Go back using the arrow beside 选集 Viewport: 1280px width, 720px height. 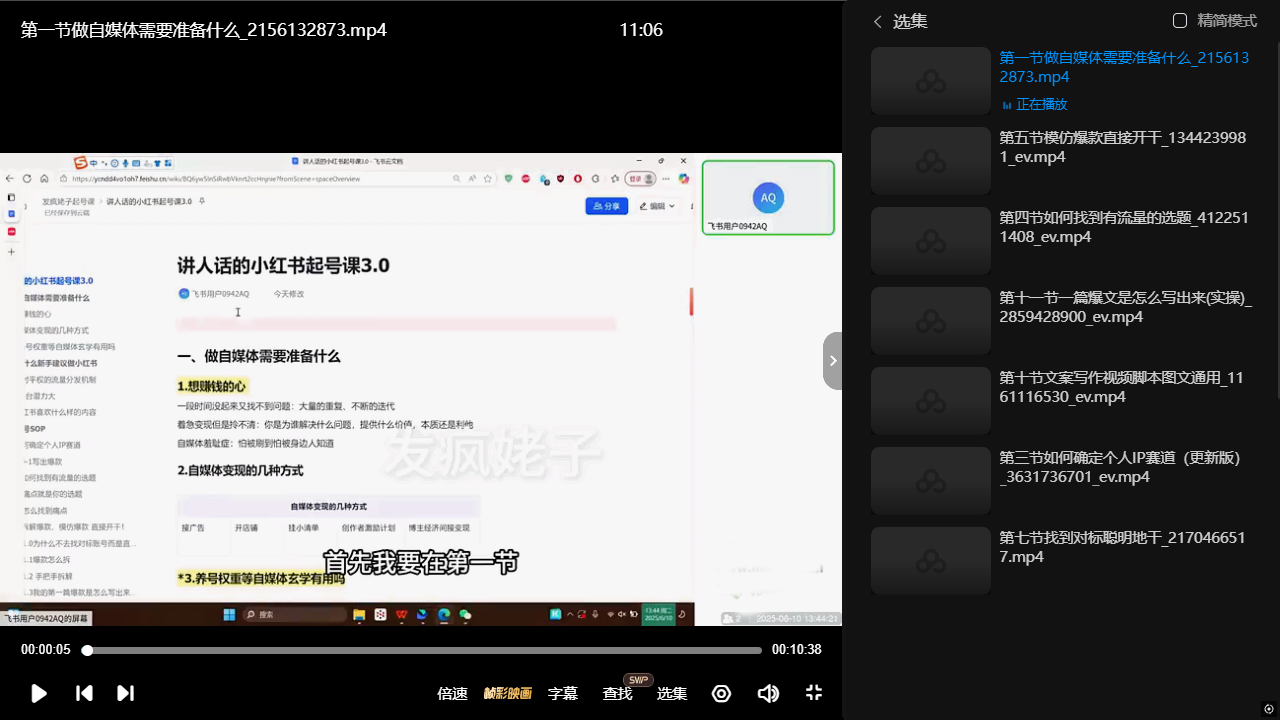[x=878, y=21]
